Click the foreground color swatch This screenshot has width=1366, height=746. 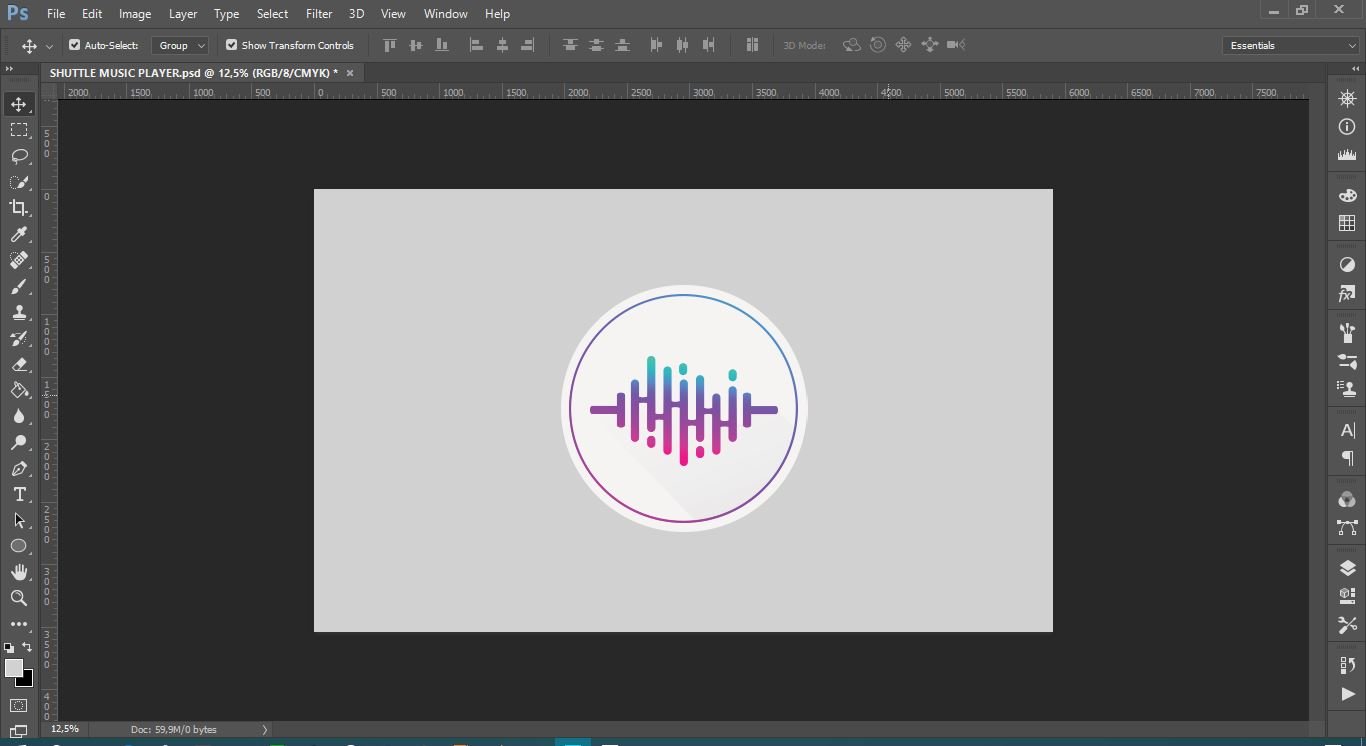(13, 668)
